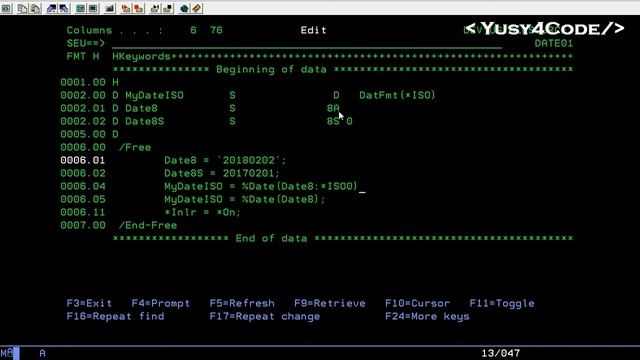The image size is (640, 360).
Task: Click sequence number 0002.02
Action: pos(83,121)
